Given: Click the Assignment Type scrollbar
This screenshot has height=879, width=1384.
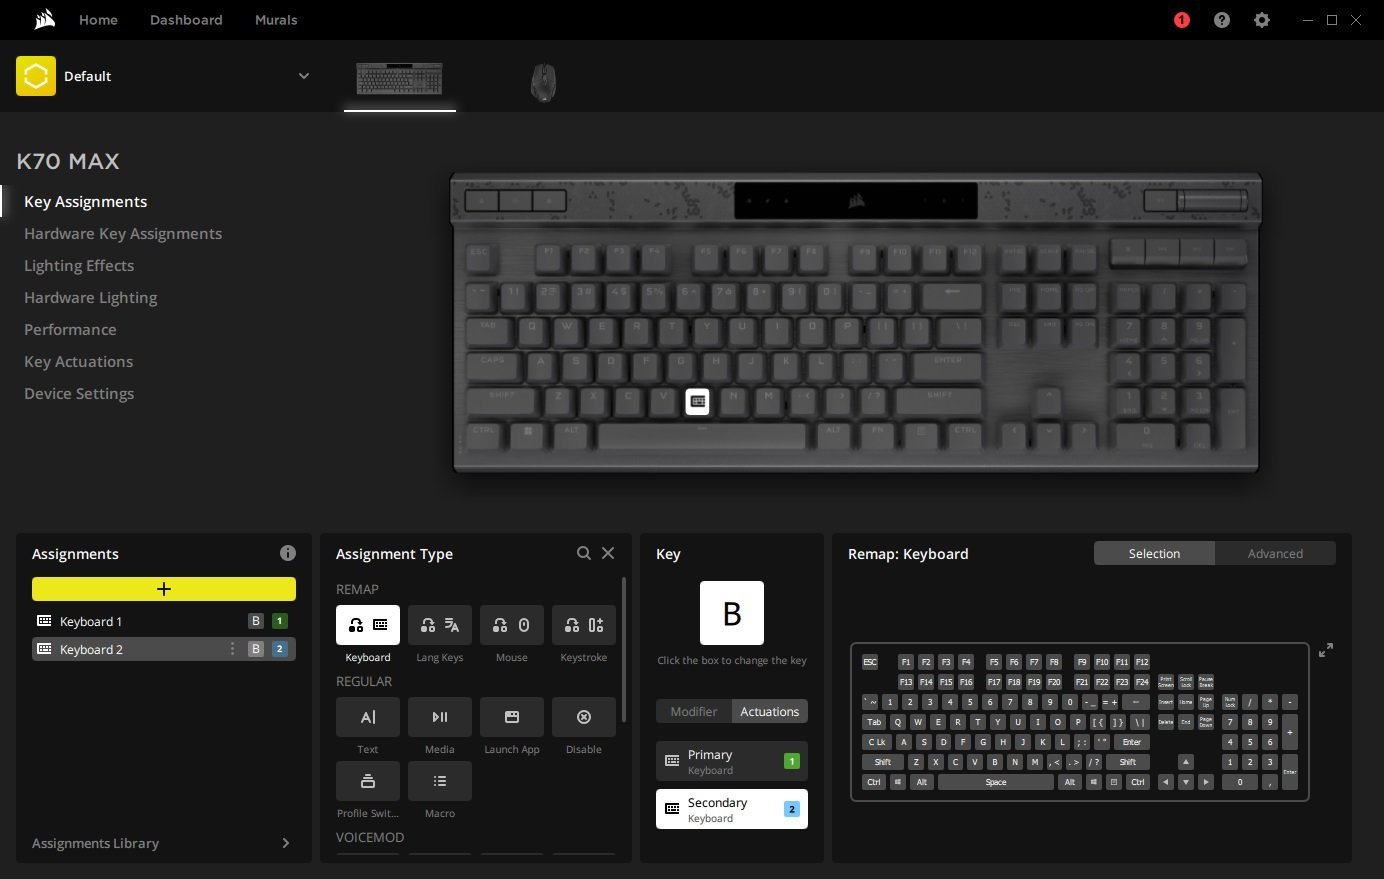Looking at the screenshot, I should pyautogui.click(x=624, y=648).
